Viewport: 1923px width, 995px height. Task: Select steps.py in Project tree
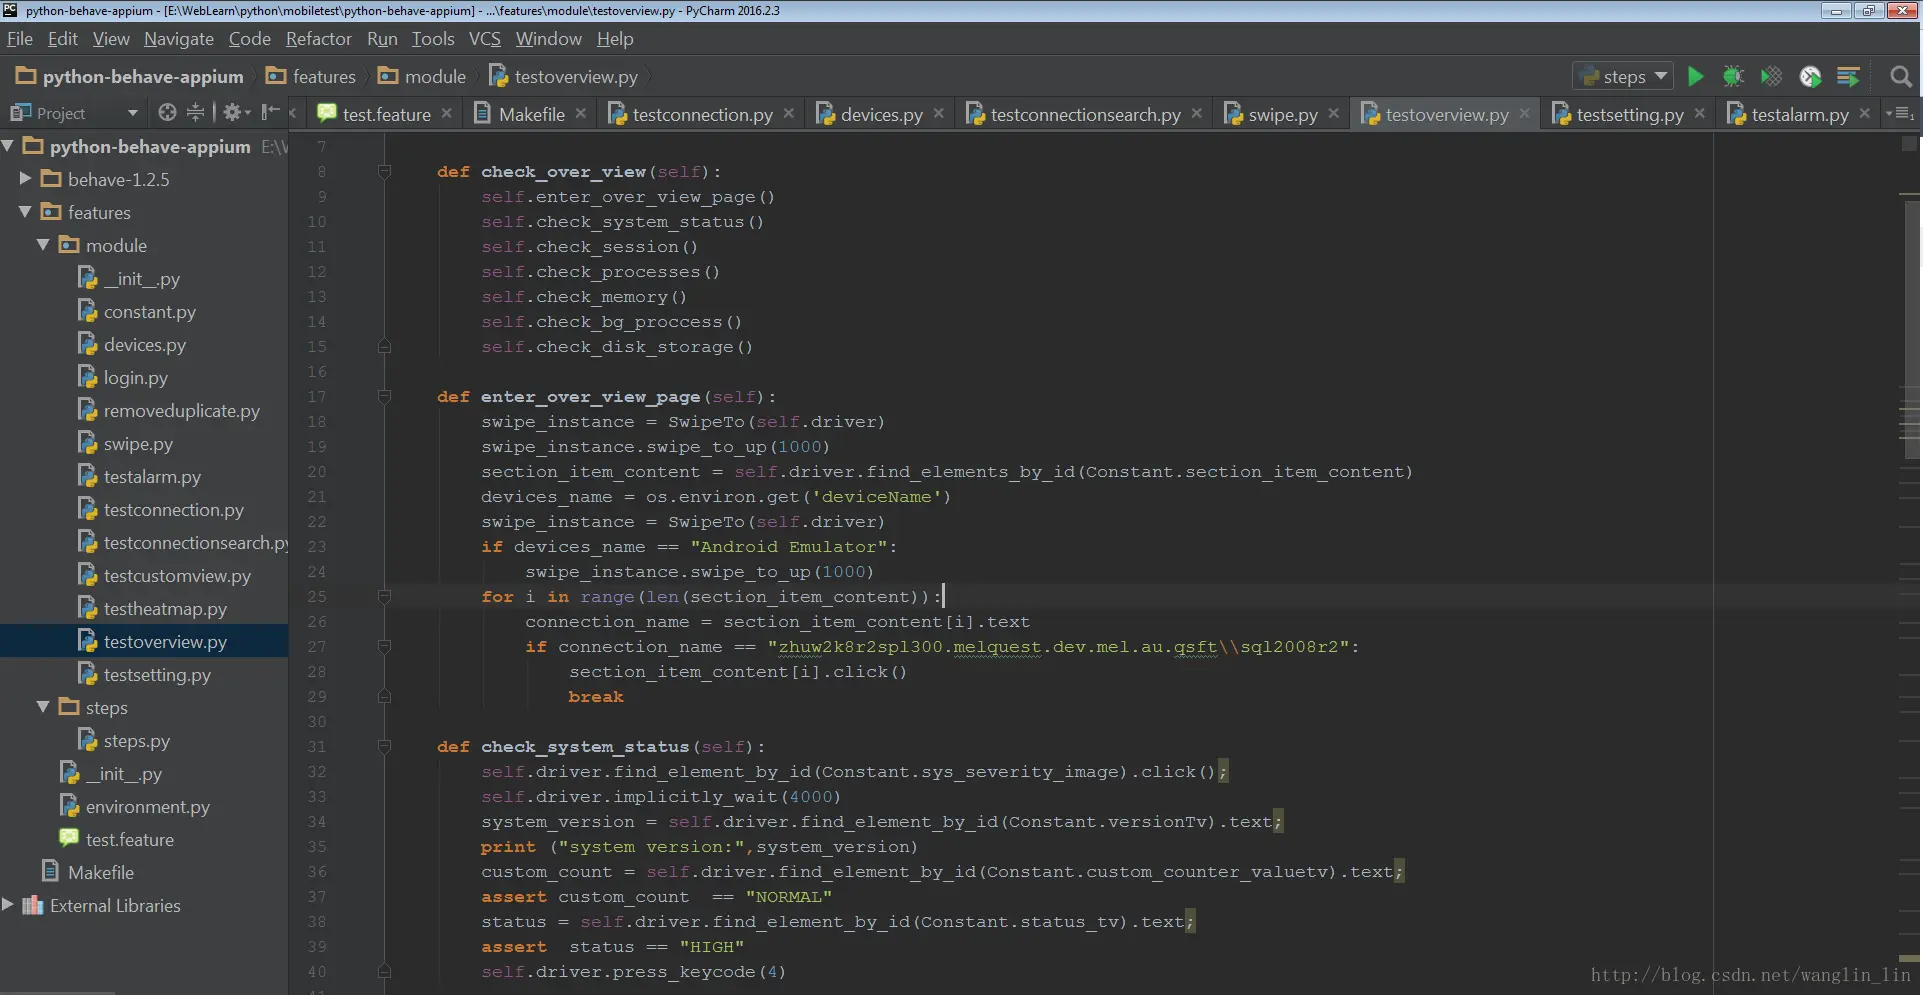click(137, 741)
